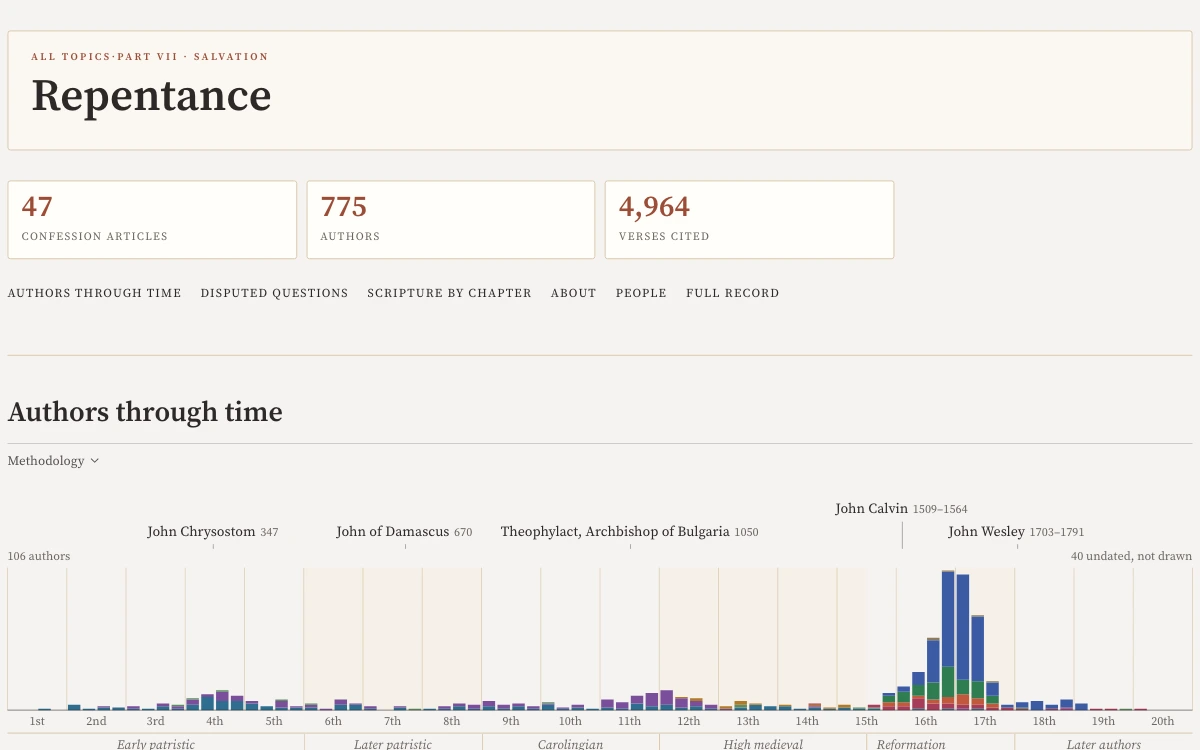Click the 16th century axis label
The width and height of the screenshot is (1200, 750).
click(x=926, y=721)
